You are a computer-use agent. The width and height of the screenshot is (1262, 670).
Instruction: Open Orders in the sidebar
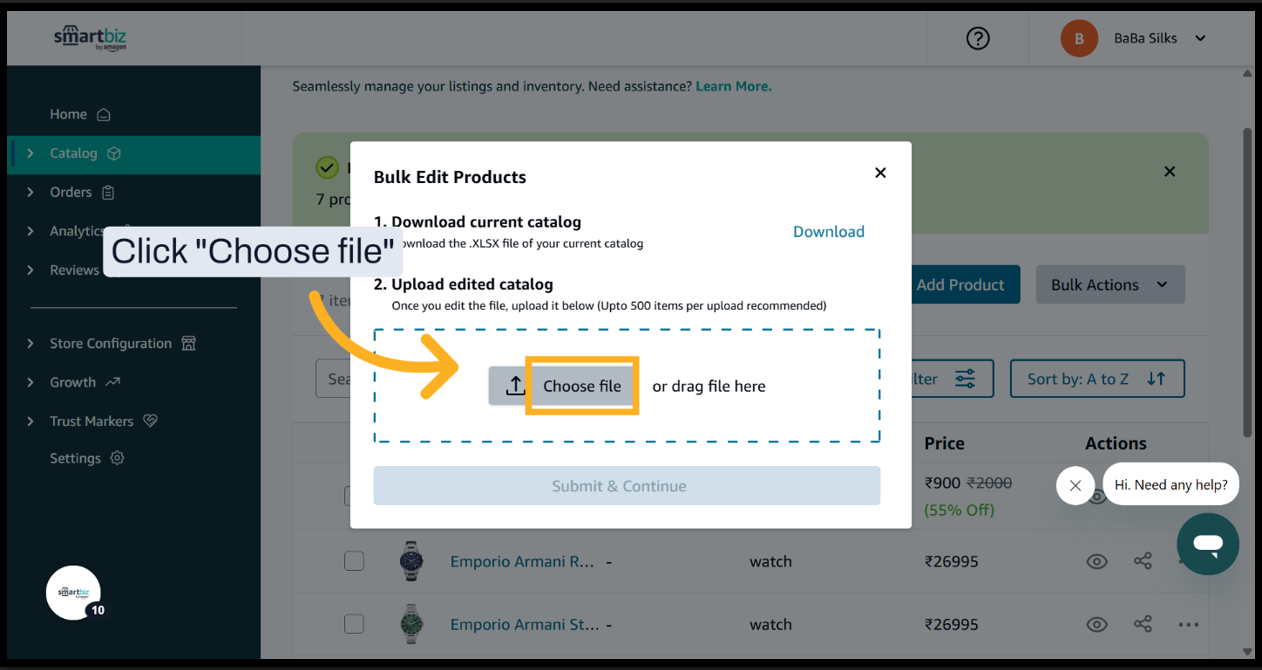pos(71,192)
